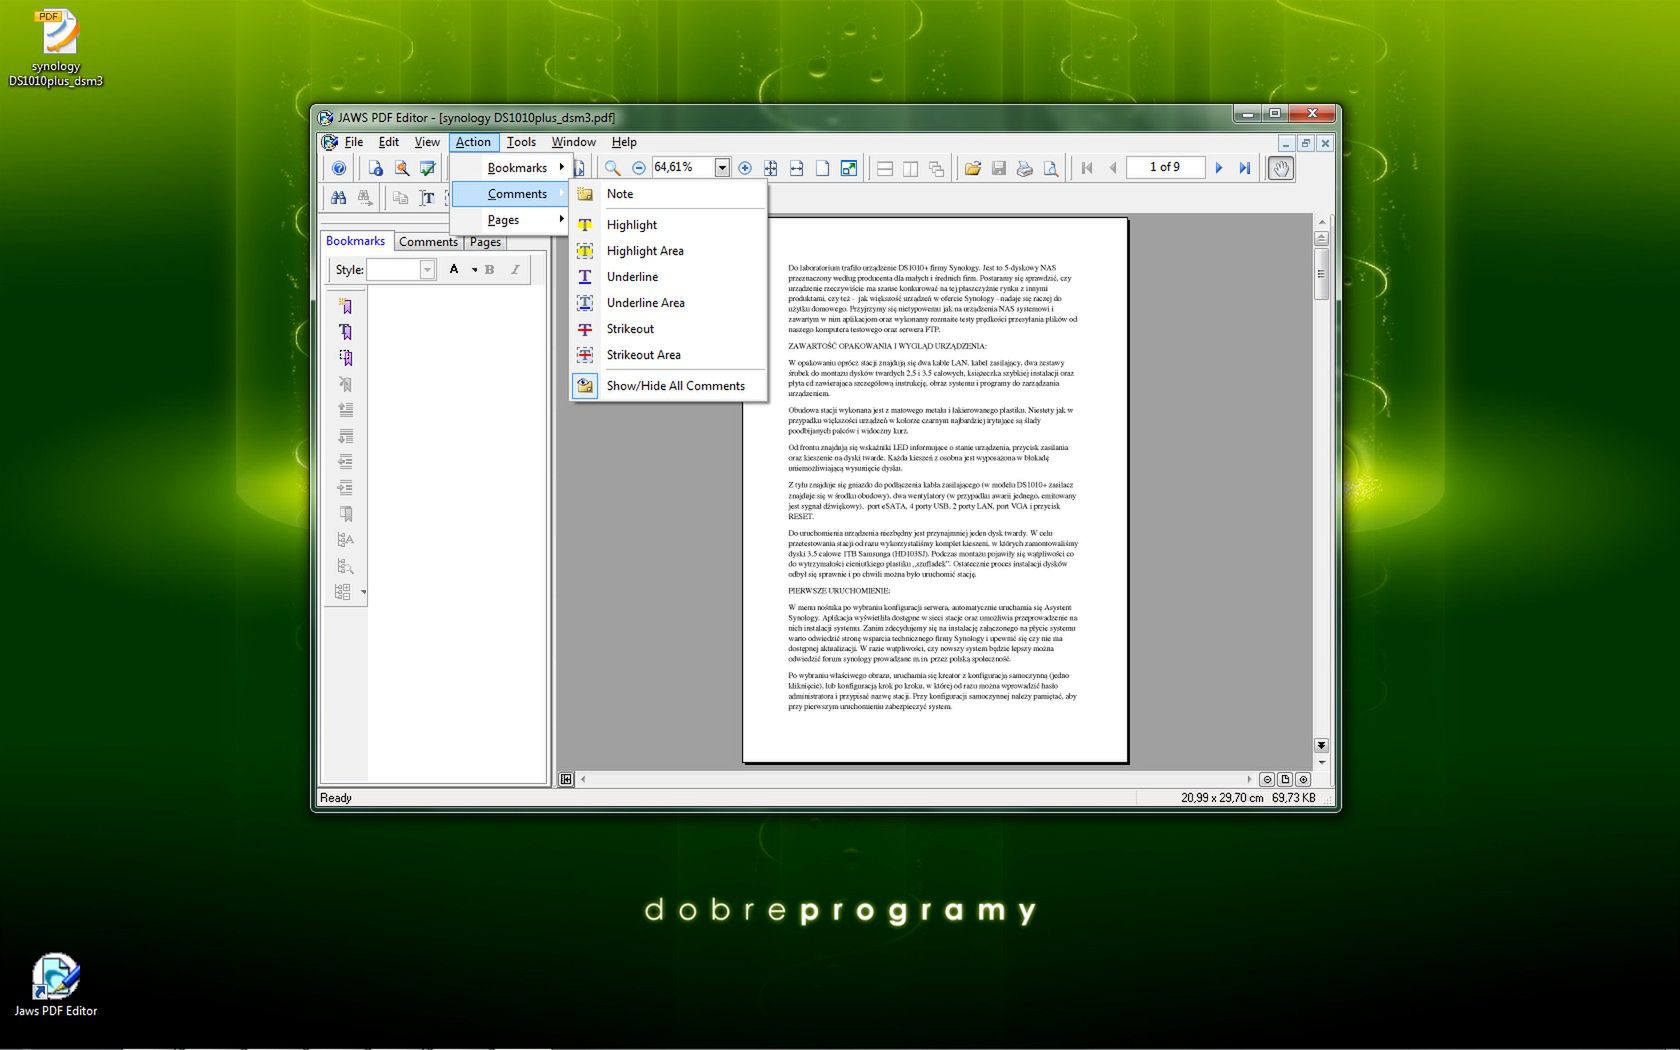
Task: Click the print icon in toolbar
Action: click(x=1024, y=168)
